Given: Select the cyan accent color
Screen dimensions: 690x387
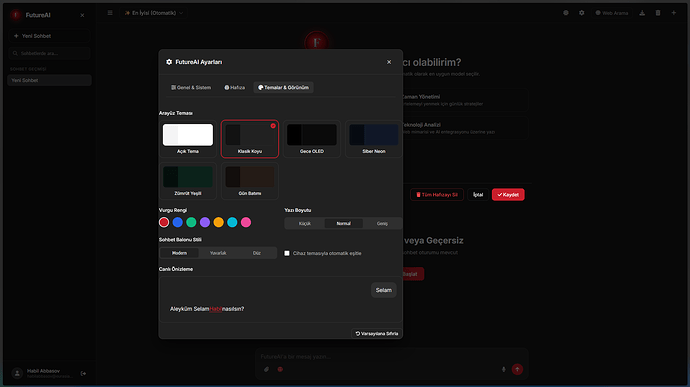Looking at the screenshot, I should coord(232,222).
